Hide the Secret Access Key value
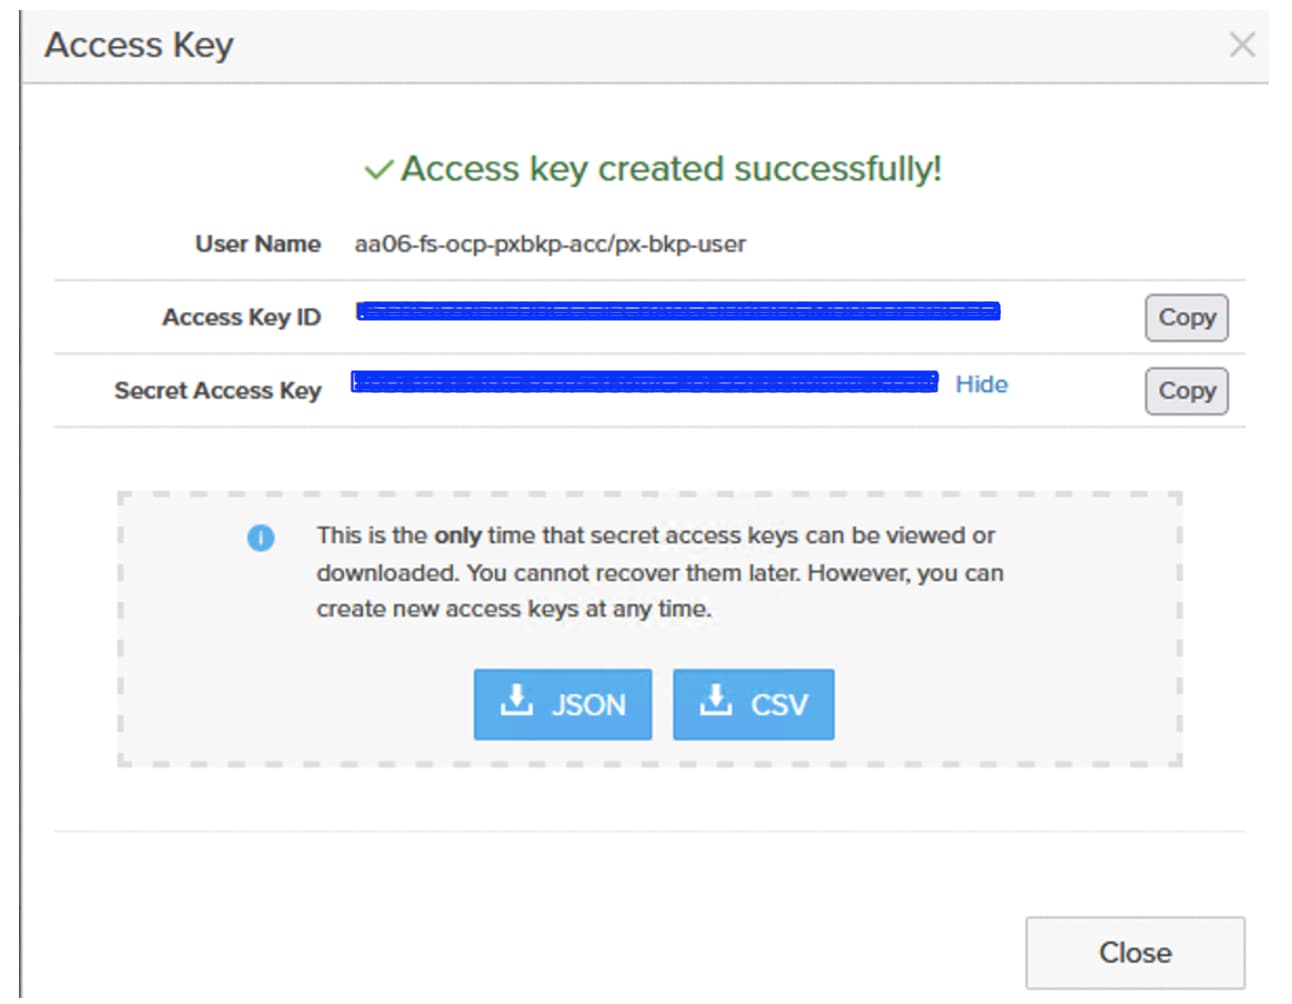The height and width of the screenshot is (1004, 1292). pos(981,385)
